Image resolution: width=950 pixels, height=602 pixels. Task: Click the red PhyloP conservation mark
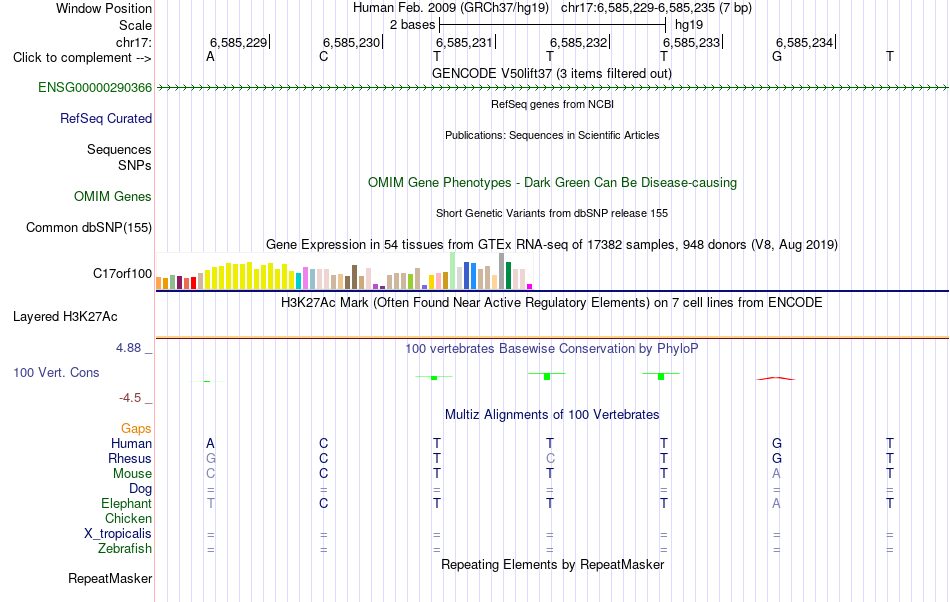tap(776, 379)
